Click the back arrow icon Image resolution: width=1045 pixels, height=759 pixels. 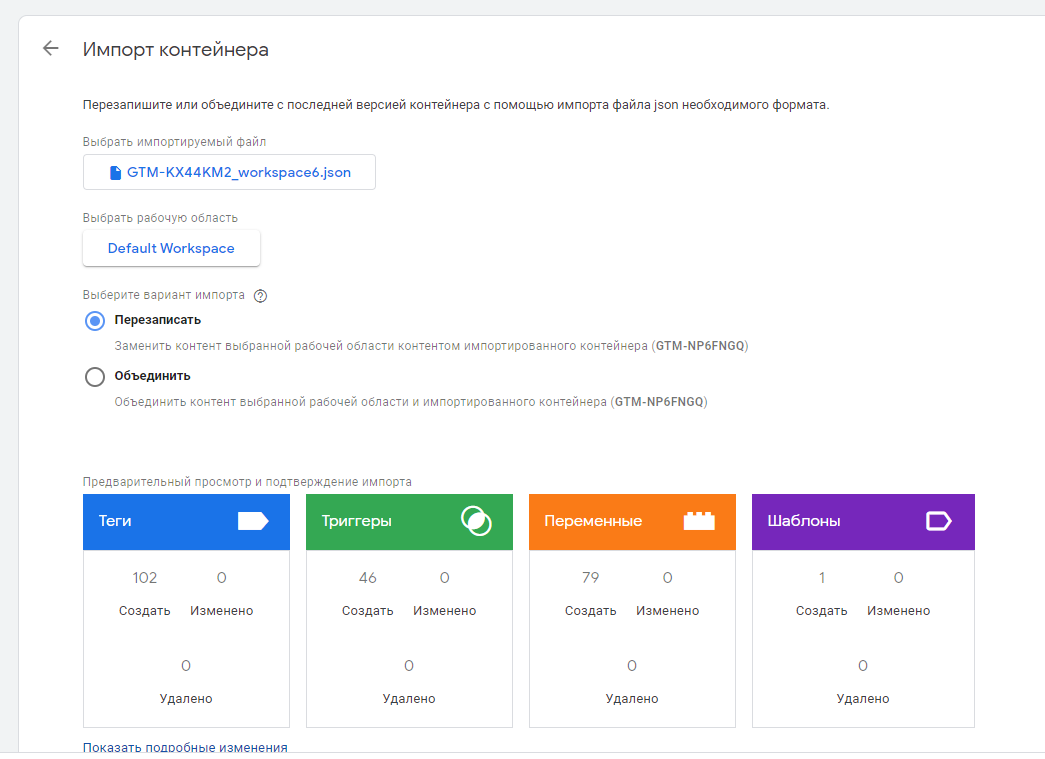(51, 49)
